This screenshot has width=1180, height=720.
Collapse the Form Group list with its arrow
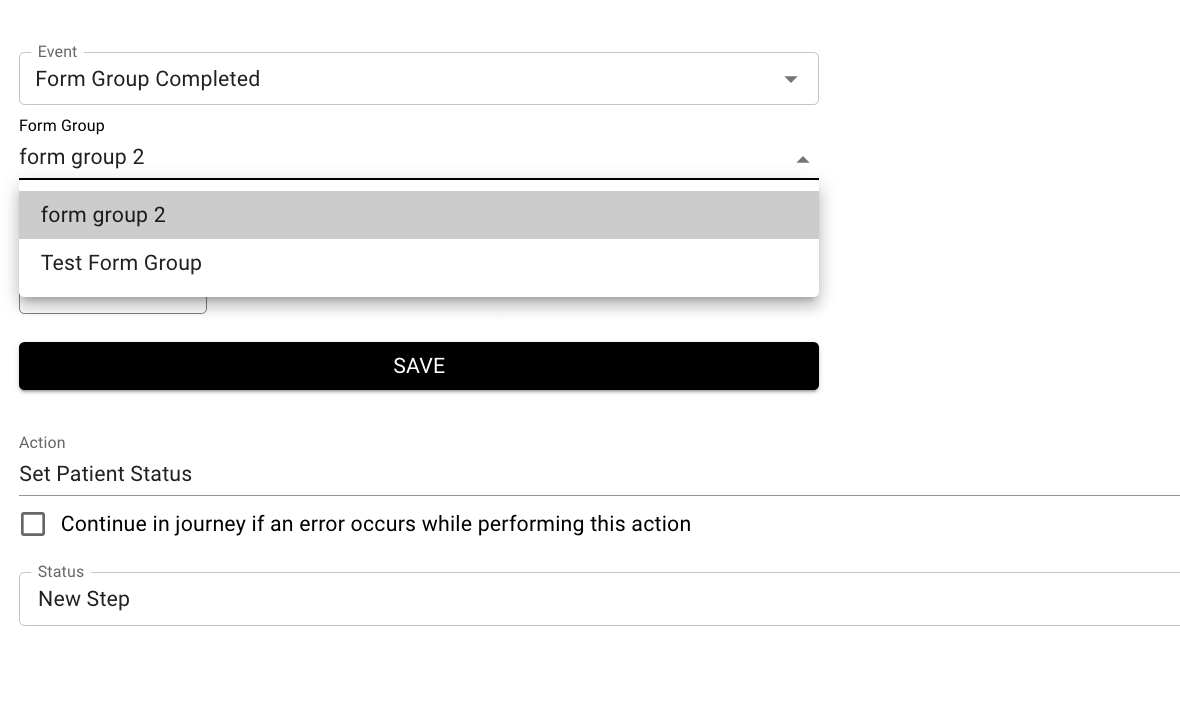pyautogui.click(x=802, y=159)
